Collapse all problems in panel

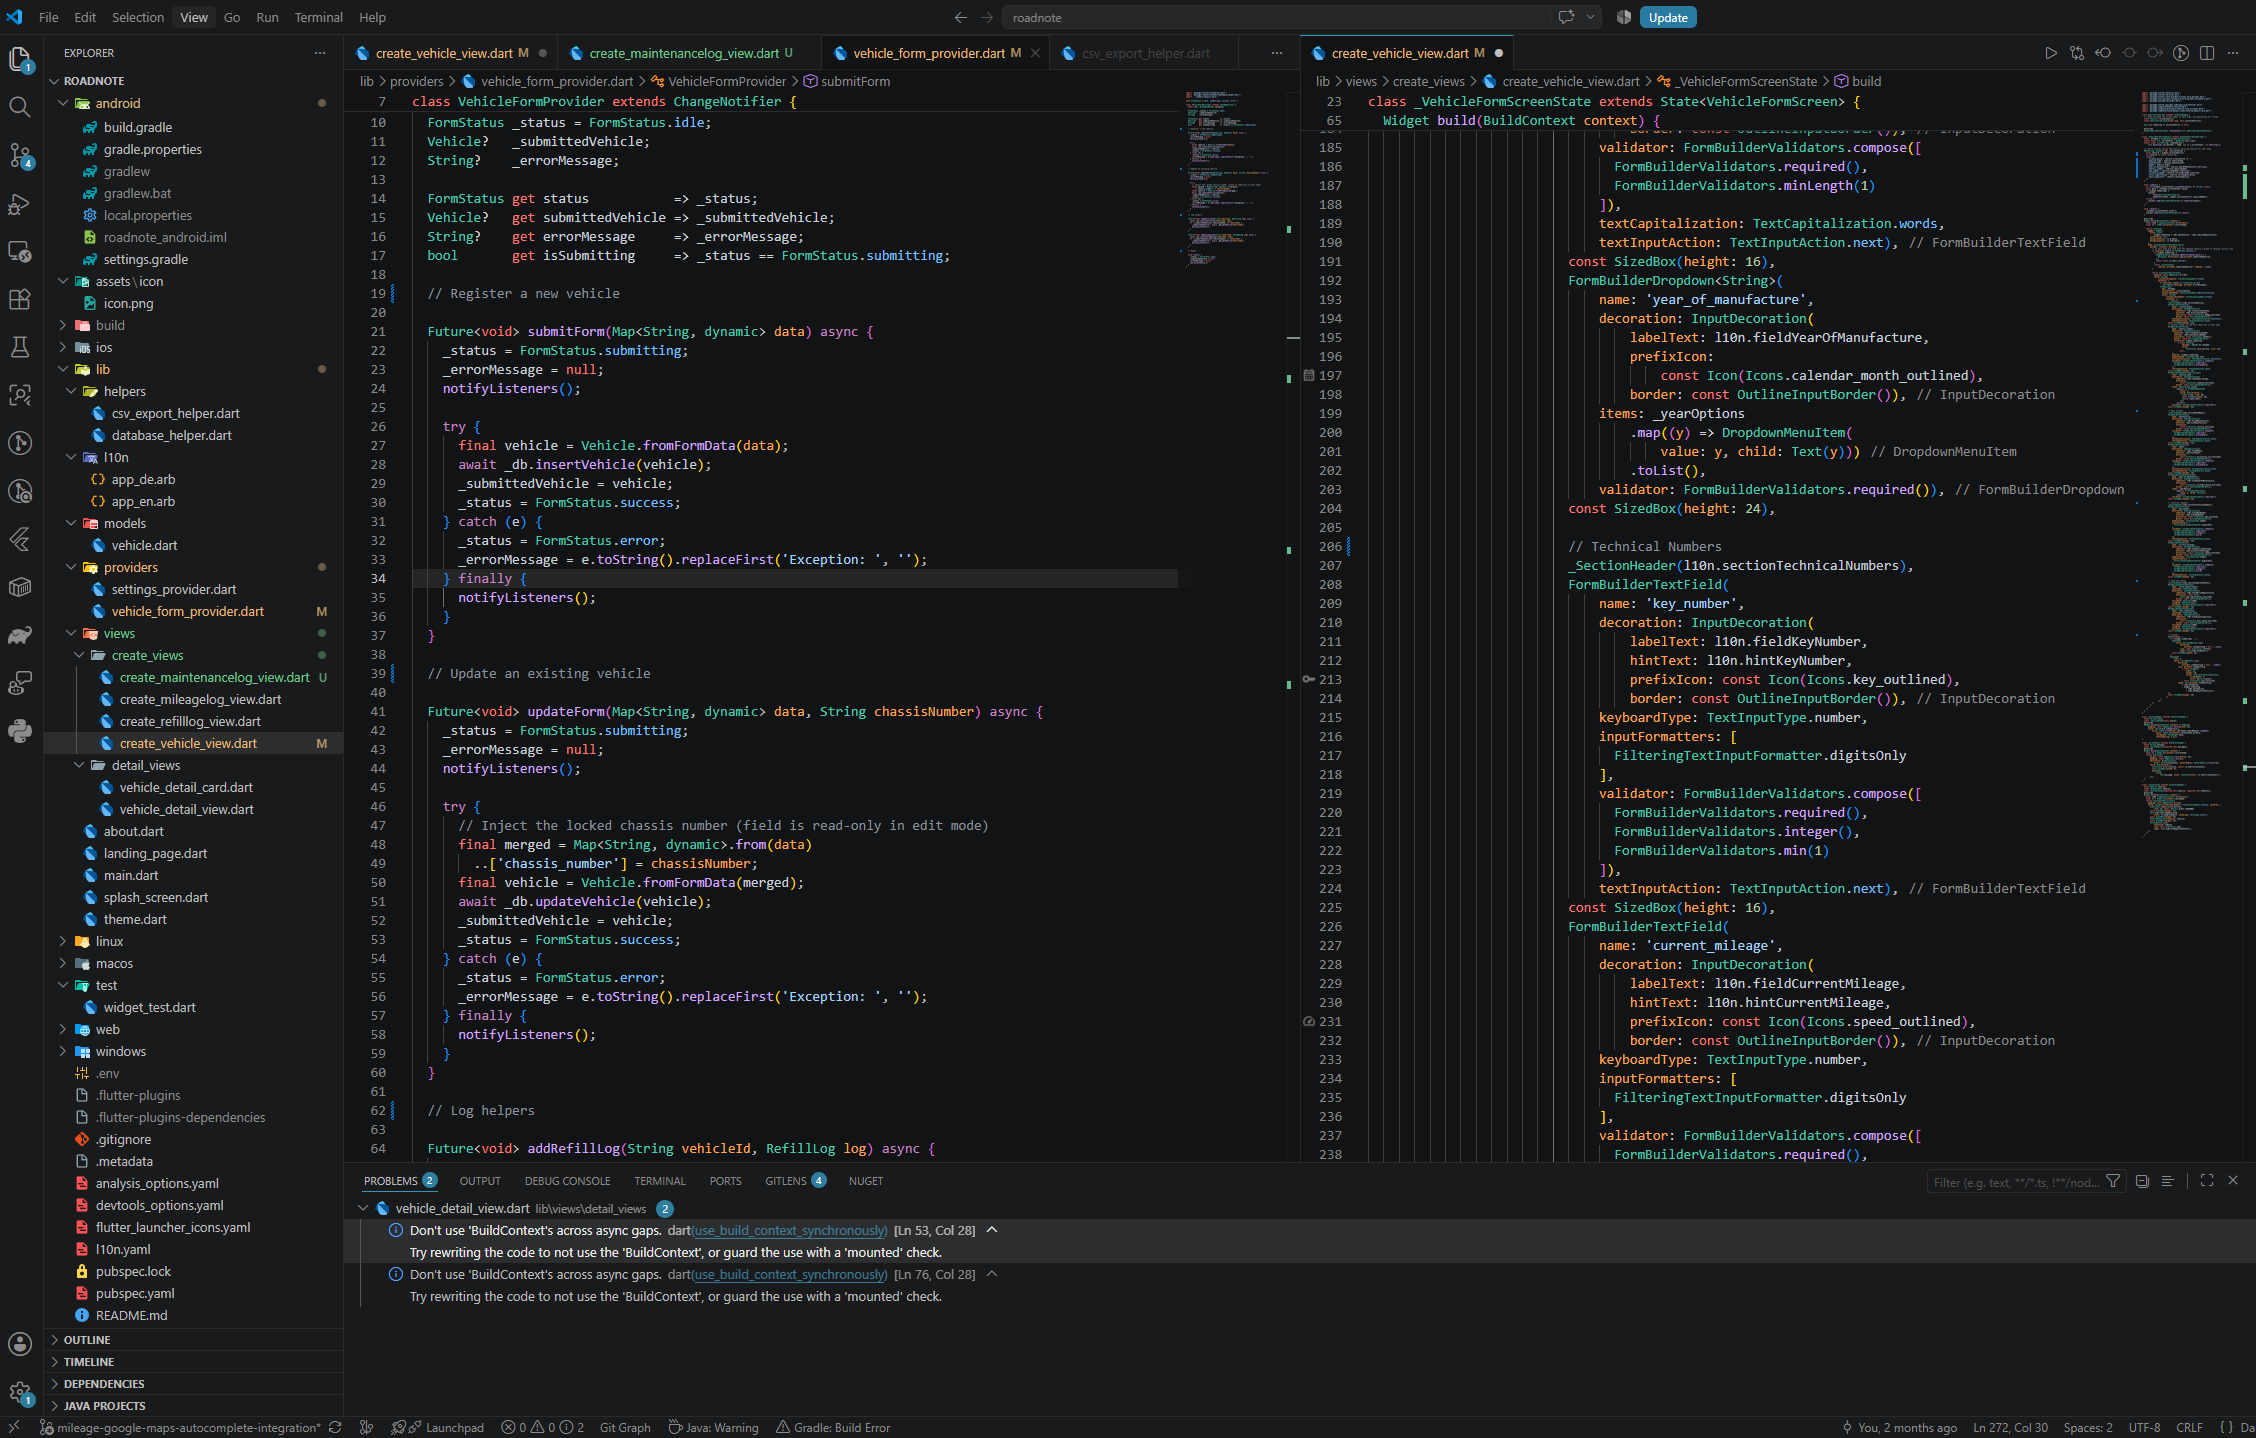pos(2142,1181)
